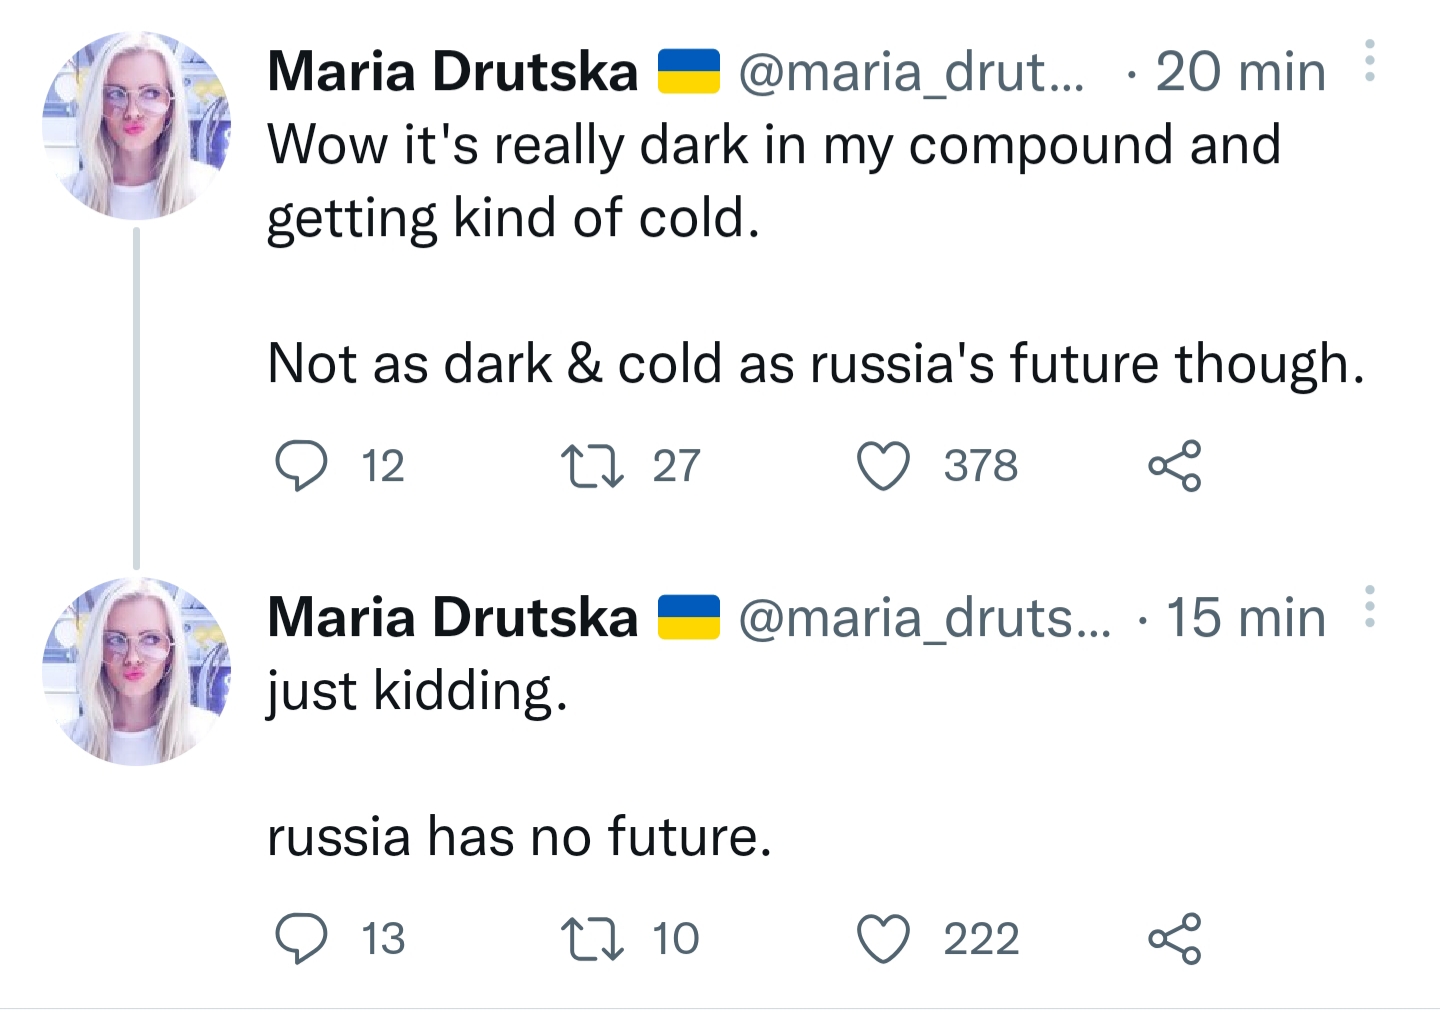Share the second tweet using share icon

[x=1174, y=939]
